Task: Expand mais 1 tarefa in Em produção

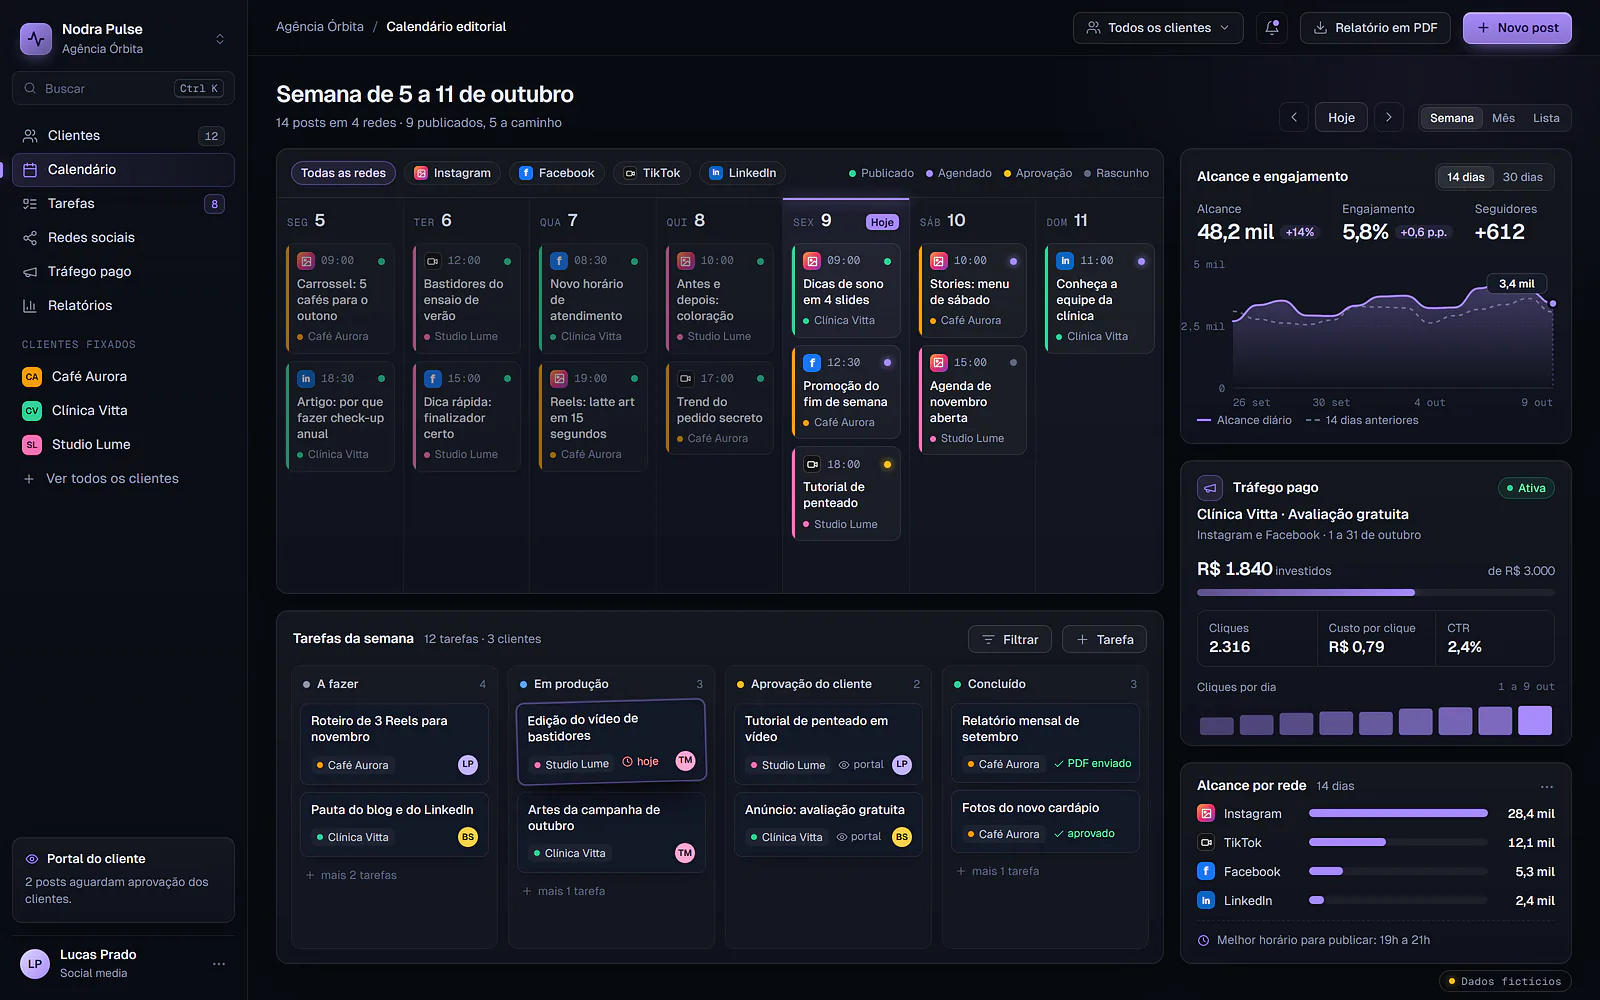Action: (564, 891)
